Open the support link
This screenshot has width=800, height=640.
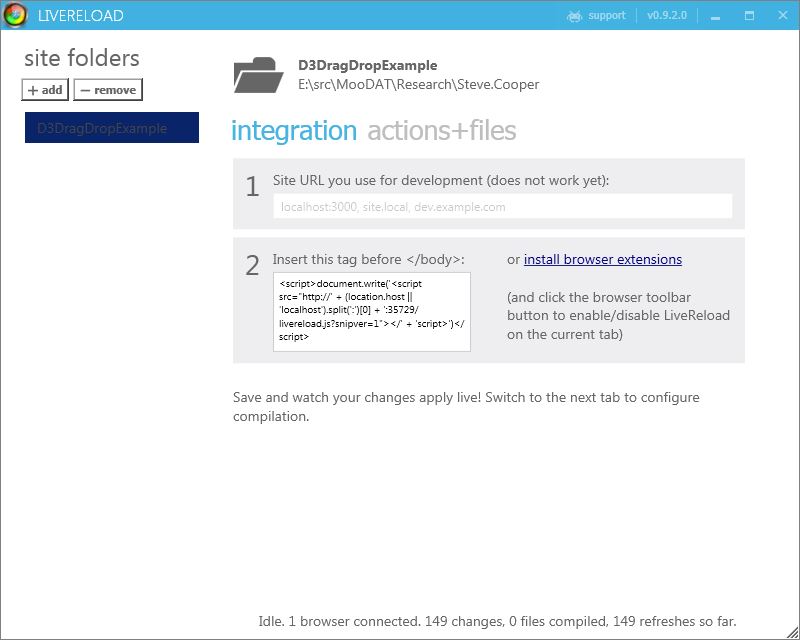point(606,16)
